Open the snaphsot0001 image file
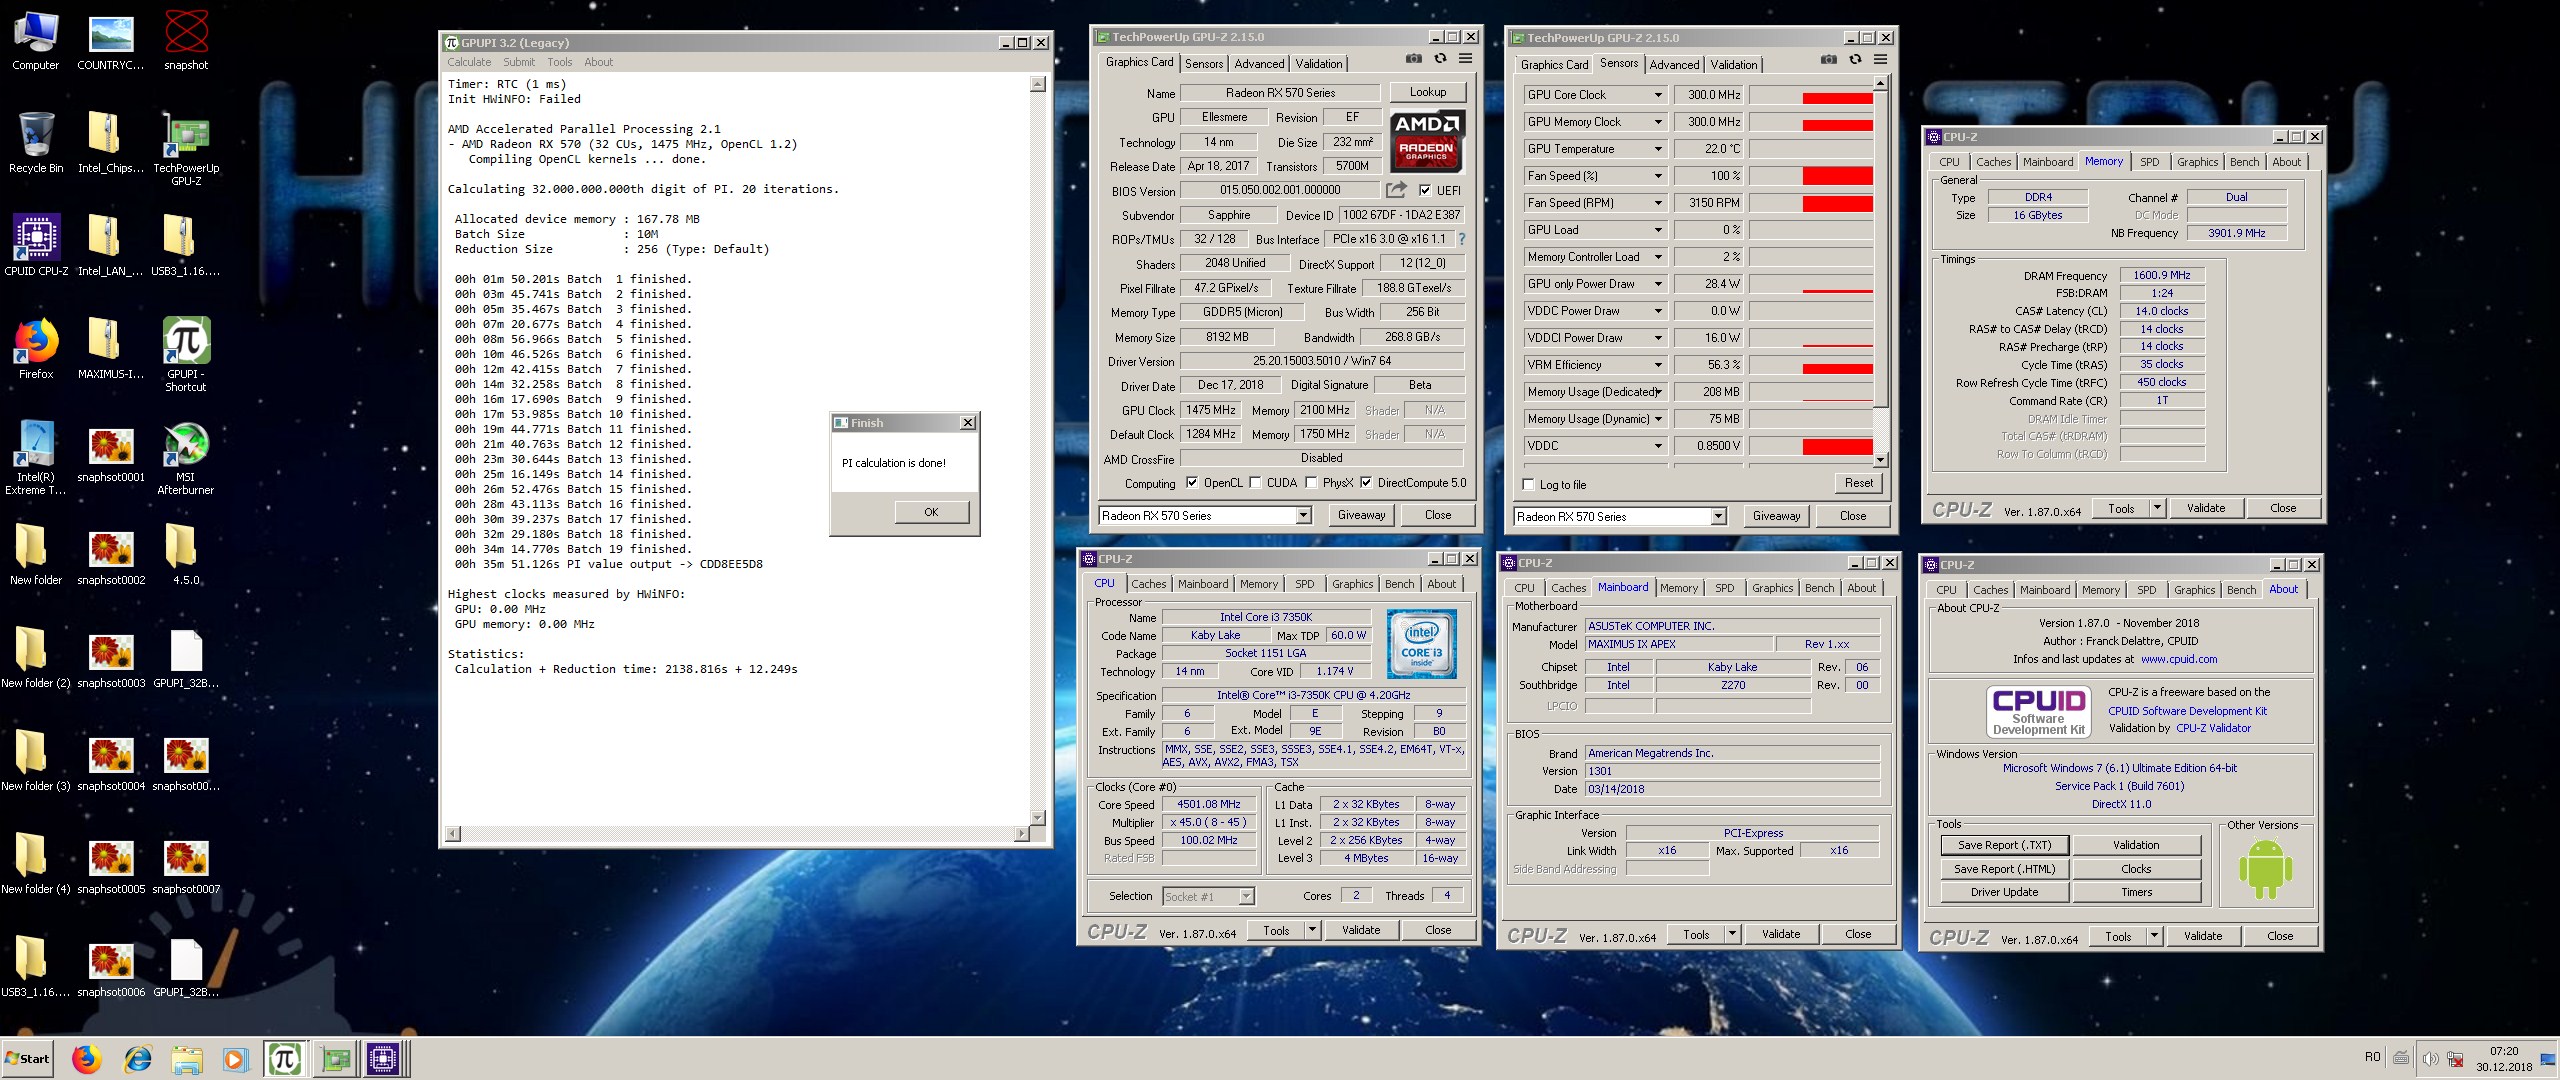This screenshot has height=1080, width=2560. pos(111,455)
